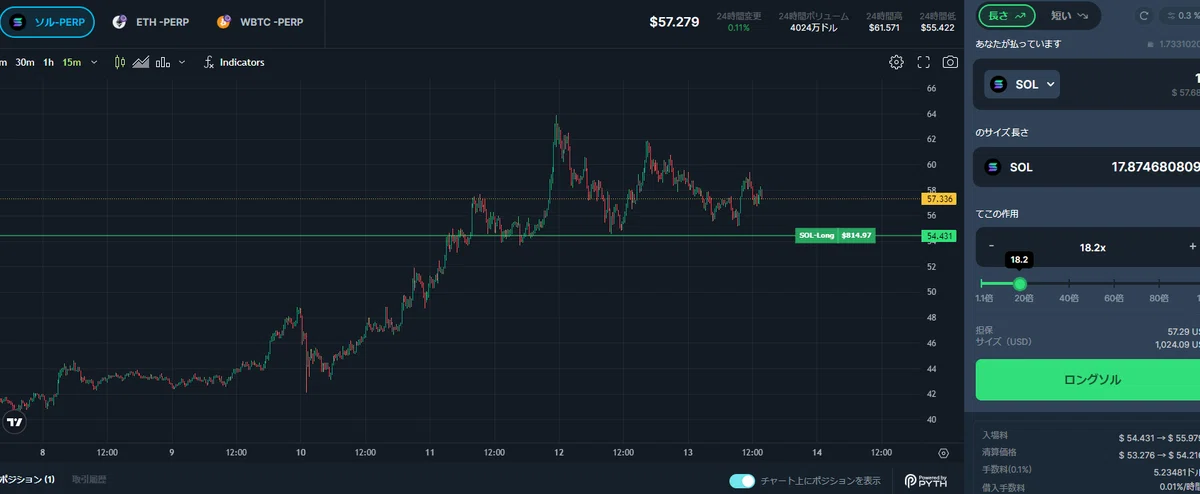The height and width of the screenshot is (494, 1200).
Task: Click the 80倍 leverage mark
Action: point(1159,298)
